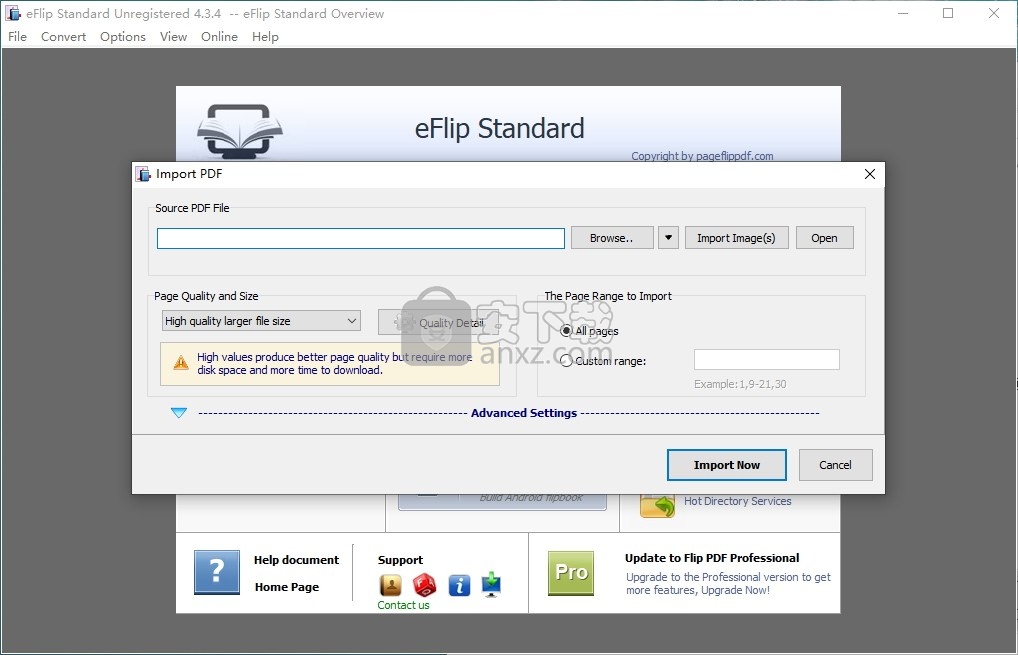Open the Home Page link
1018x655 pixels.
(286, 587)
